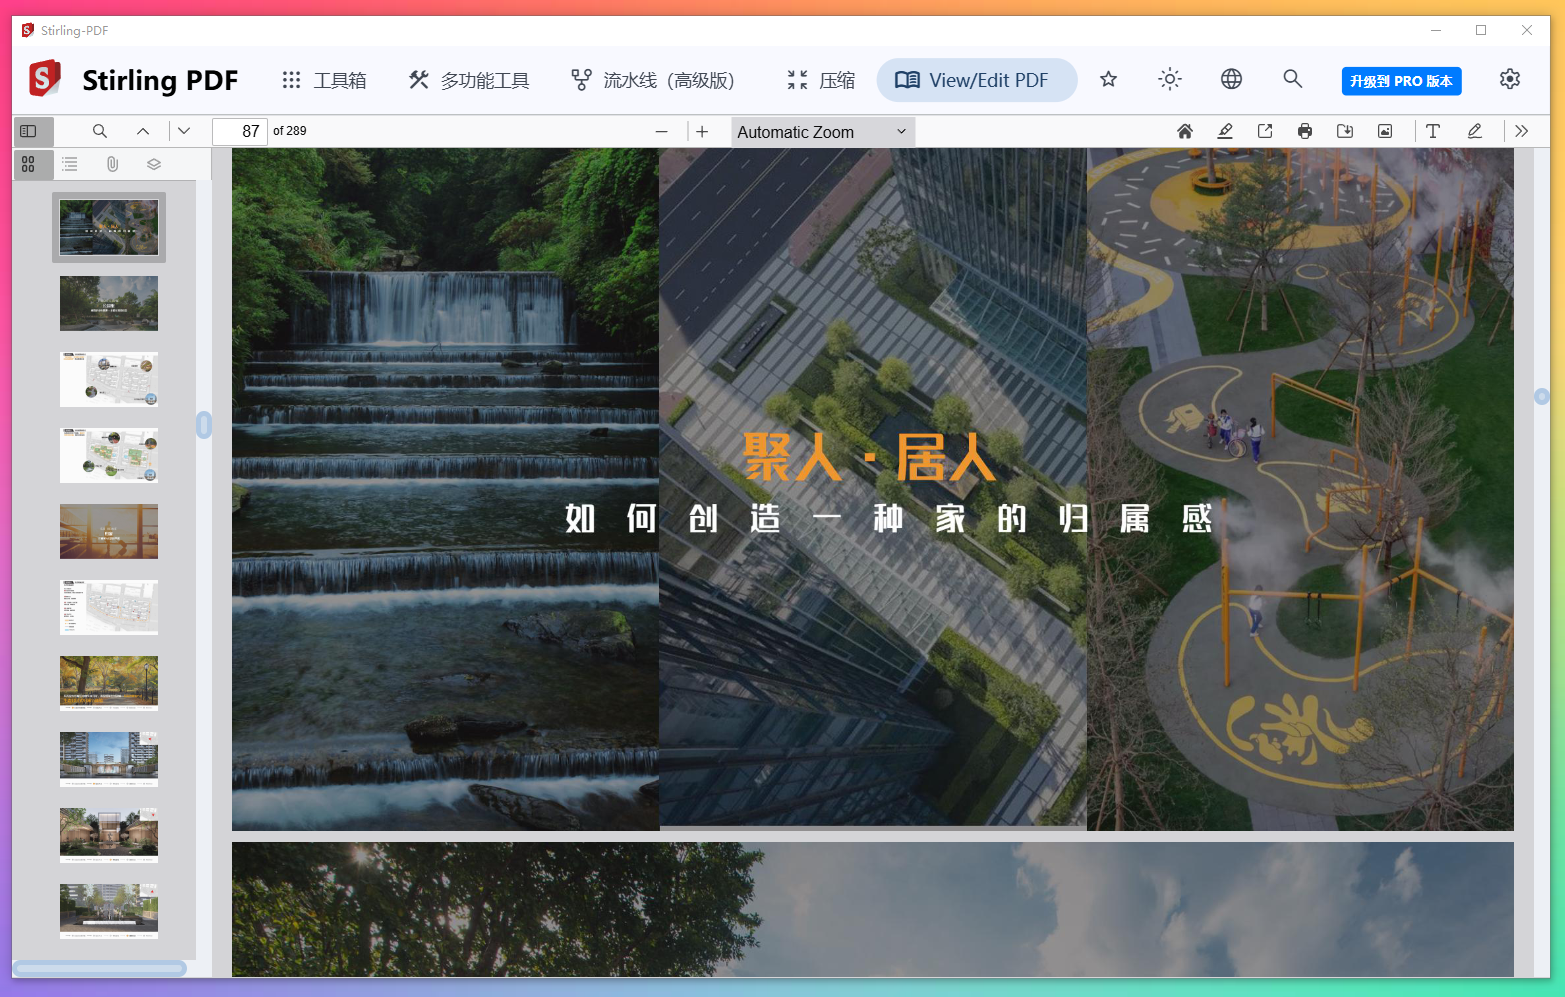
Task: Click the page number input field
Action: (x=240, y=131)
